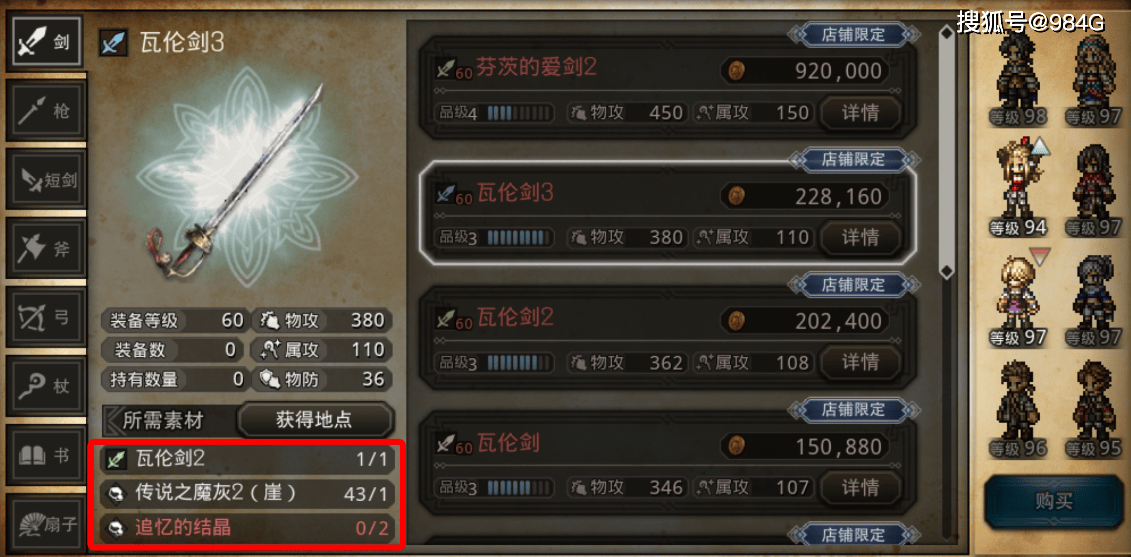Screen dimensions: 1131x557
Task: Choose the axe (斧) weapon category
Action: click(45, 249)
